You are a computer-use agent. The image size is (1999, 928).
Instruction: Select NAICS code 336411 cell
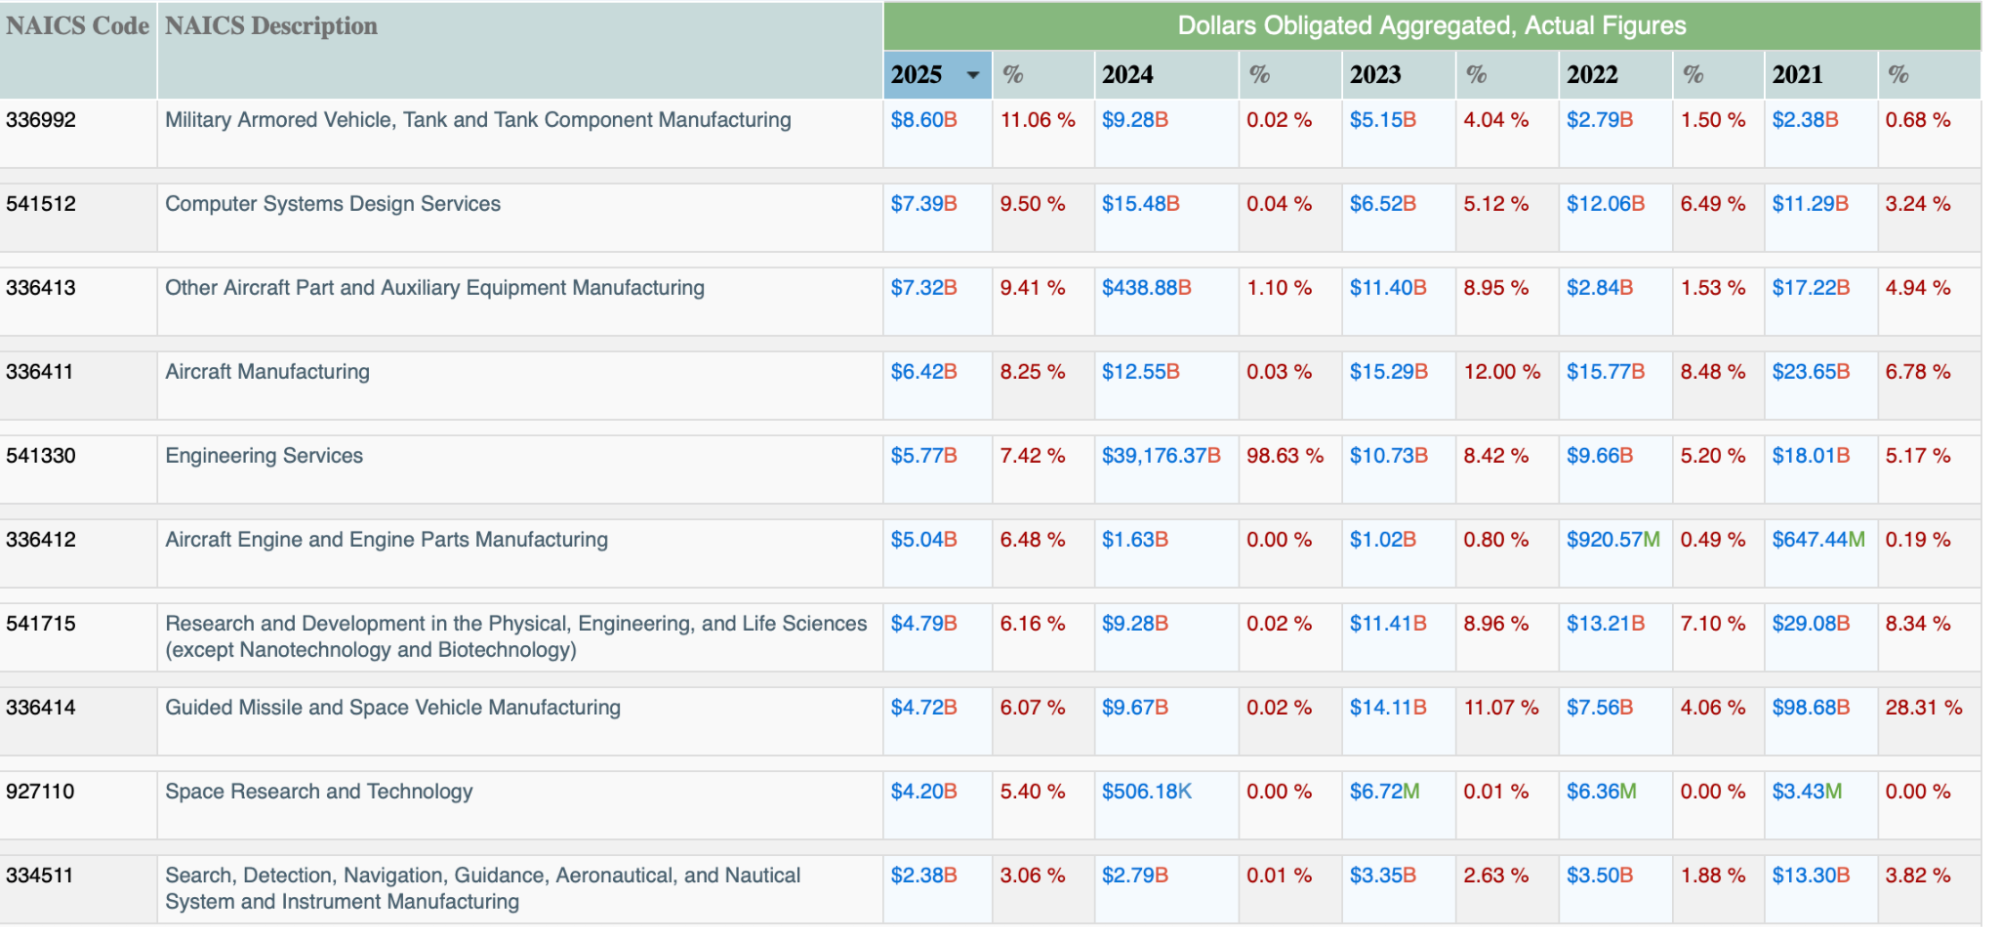click(x=40, y=372)
